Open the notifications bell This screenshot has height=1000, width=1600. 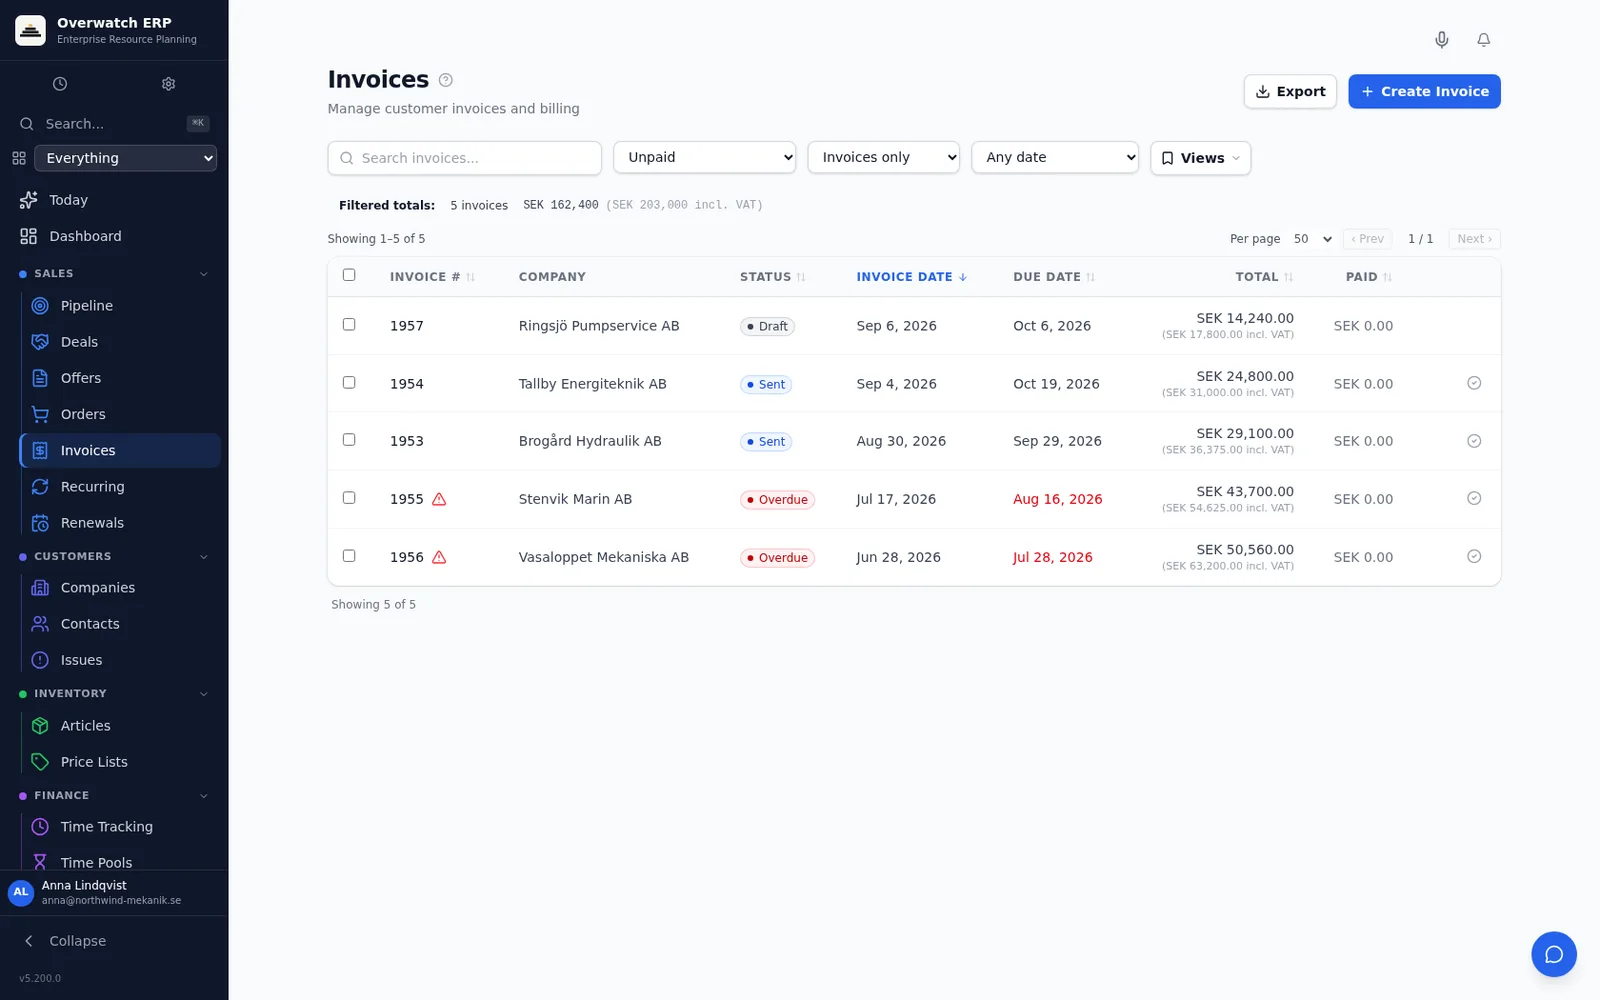pos(1483,40)
